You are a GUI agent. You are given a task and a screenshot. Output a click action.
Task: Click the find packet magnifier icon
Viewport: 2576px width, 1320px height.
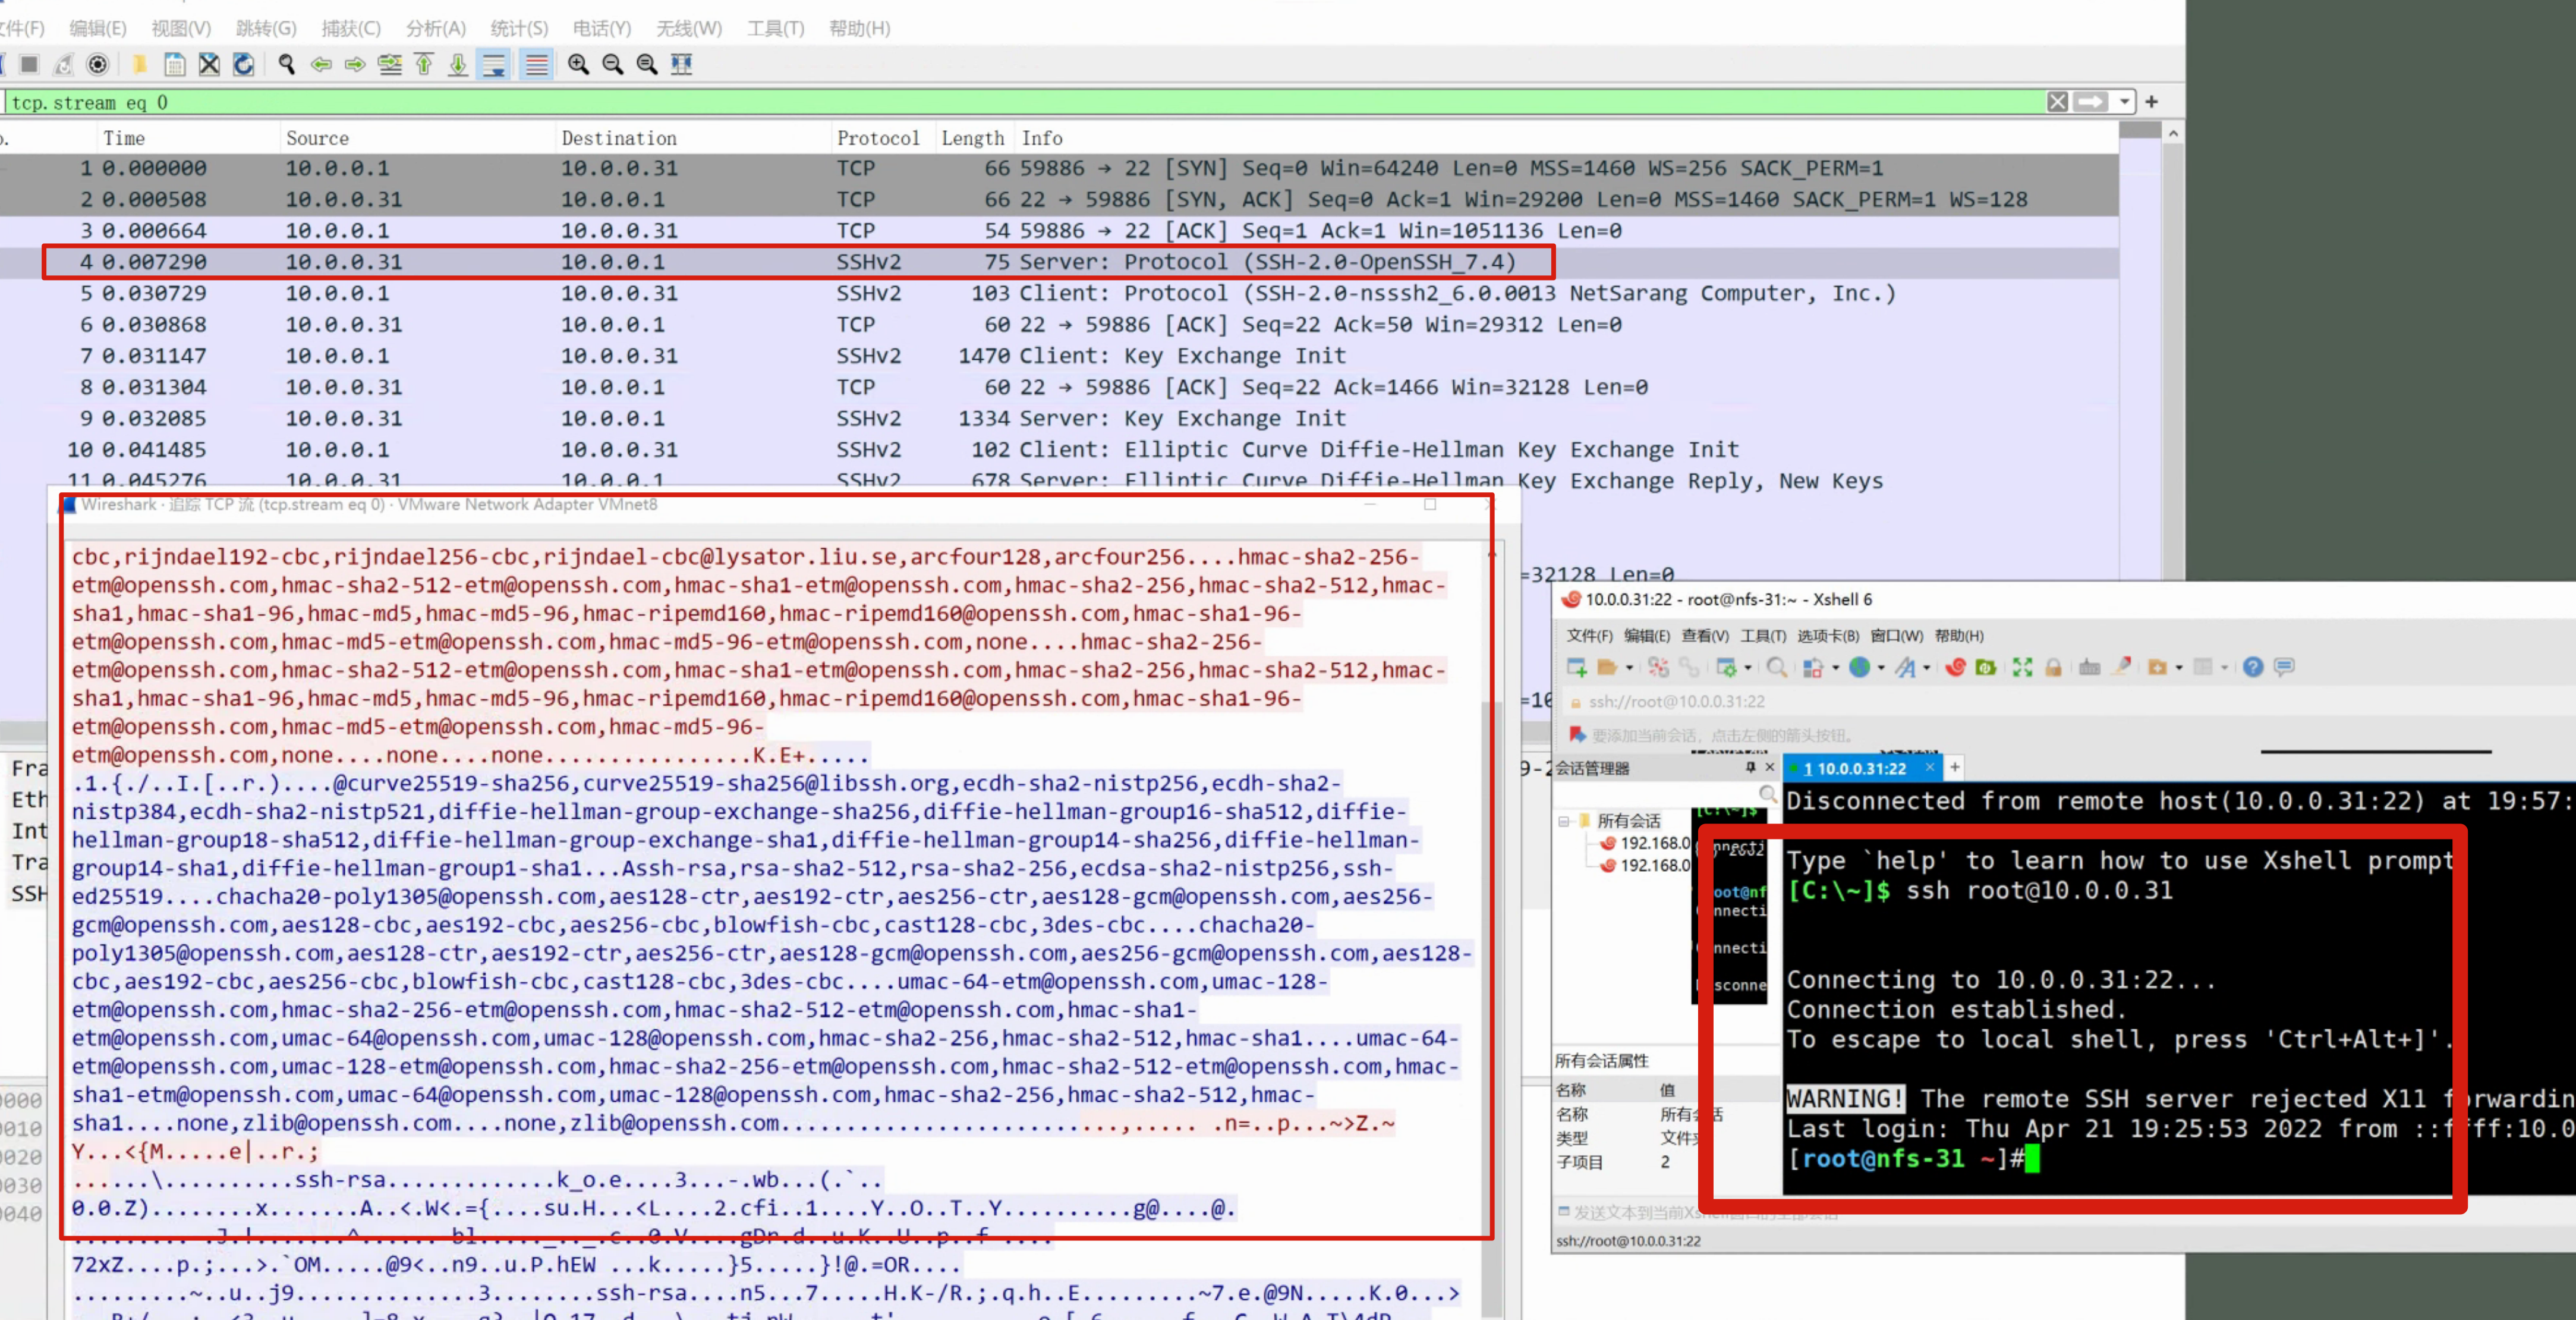287,65
